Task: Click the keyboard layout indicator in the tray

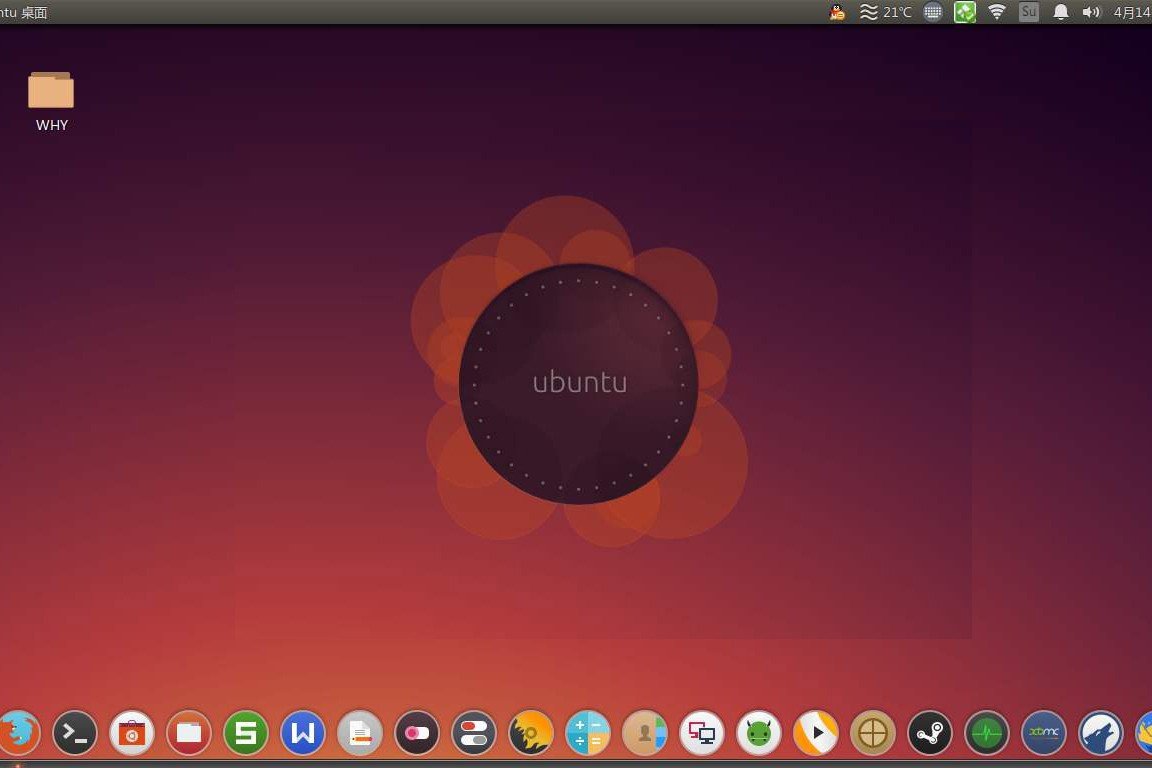Action: point(932,13)
